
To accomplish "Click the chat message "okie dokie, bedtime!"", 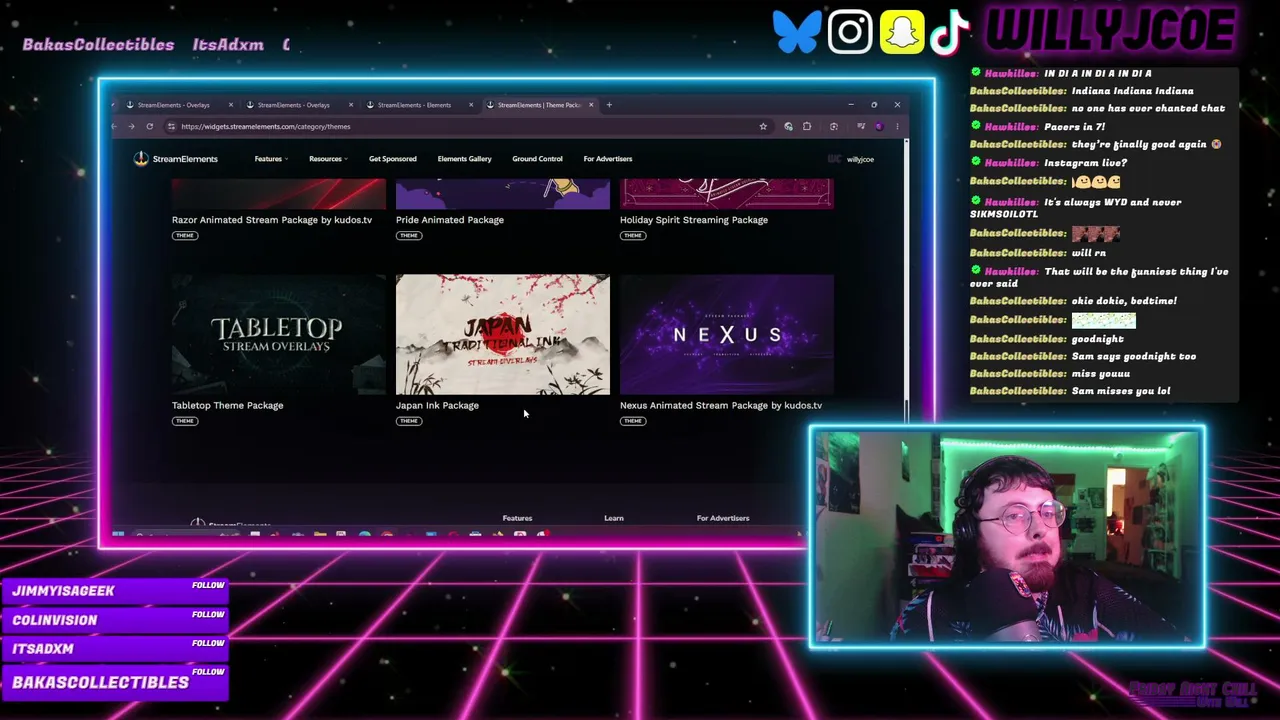I will (x=1124, y=301).
